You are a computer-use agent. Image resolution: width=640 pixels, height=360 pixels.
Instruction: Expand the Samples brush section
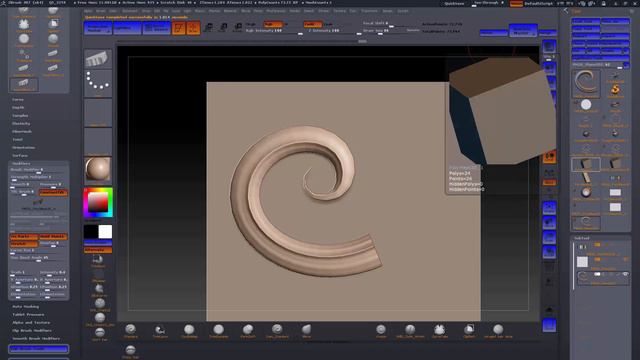pyautogui.click(x=20, y=116)
